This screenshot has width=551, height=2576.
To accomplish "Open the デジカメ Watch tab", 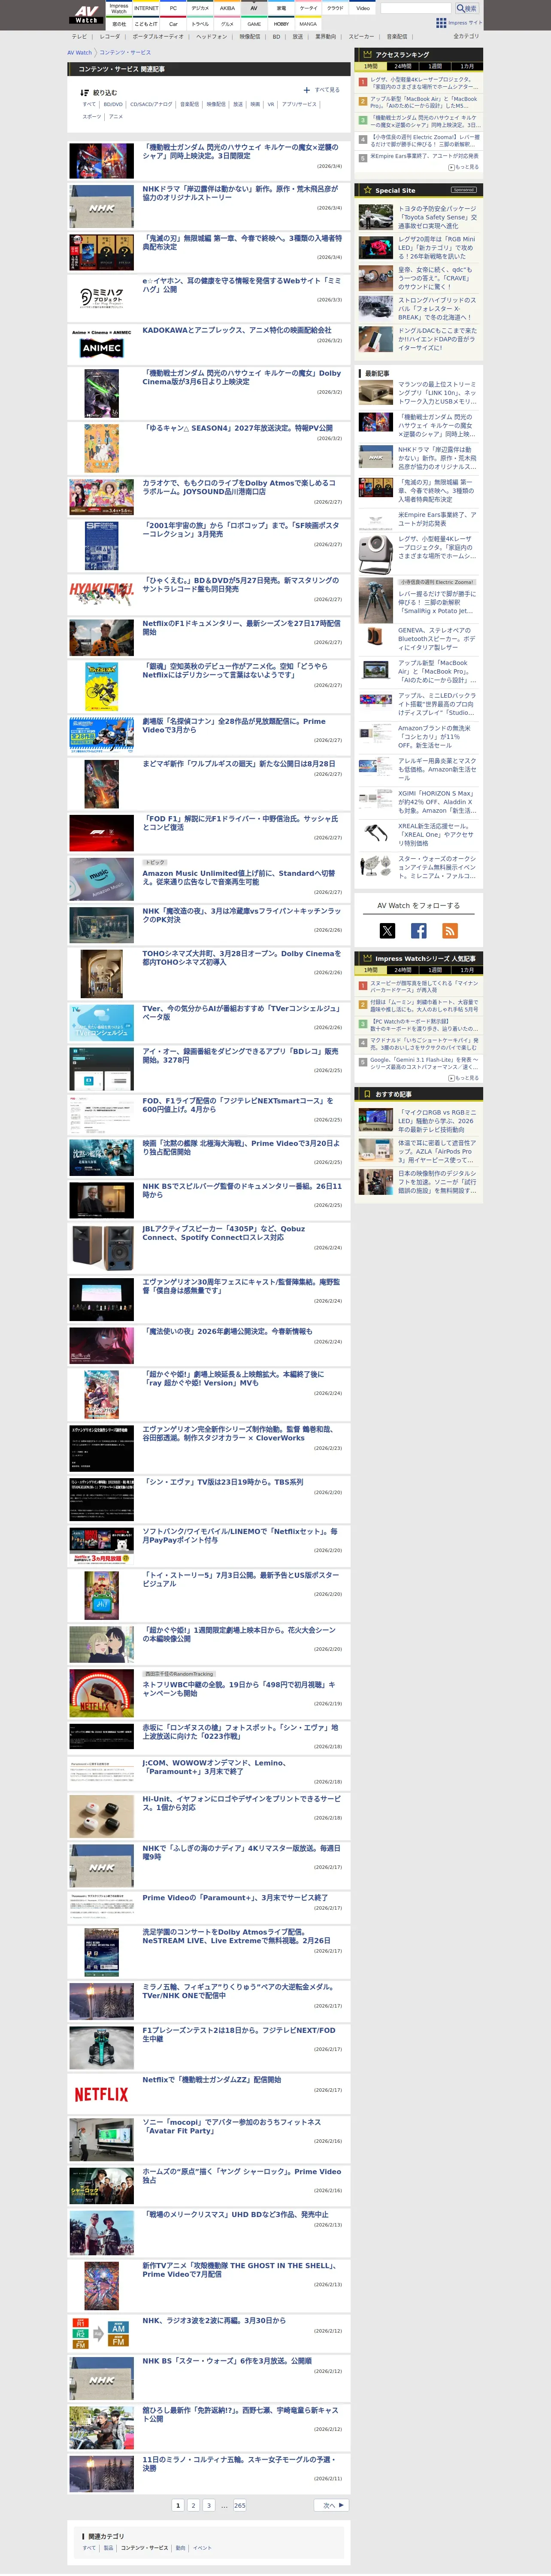I will pos(200,8).
